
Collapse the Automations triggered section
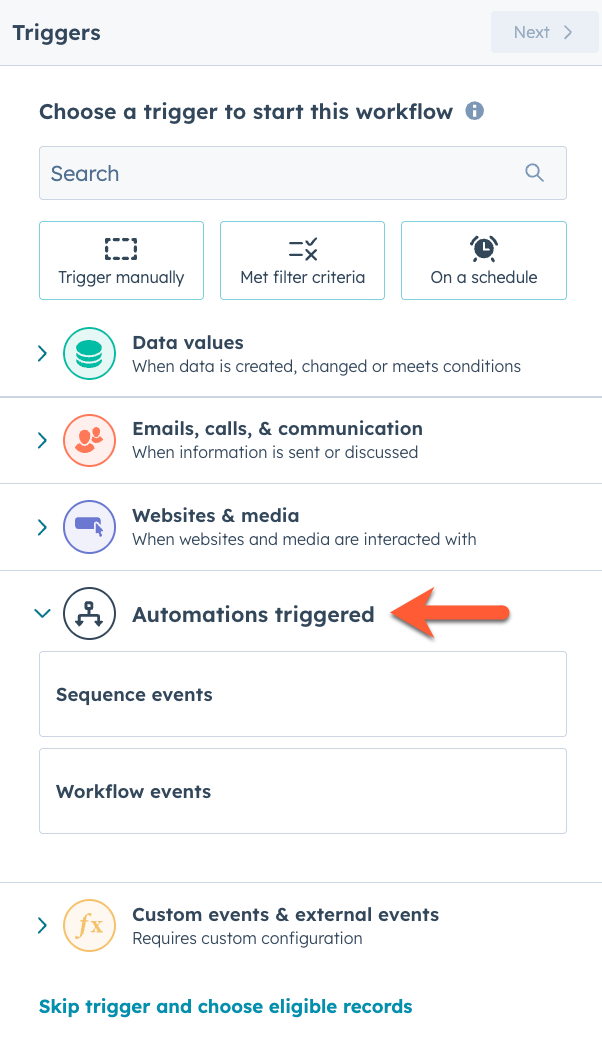pyautogui.click(x=42, y=614)
